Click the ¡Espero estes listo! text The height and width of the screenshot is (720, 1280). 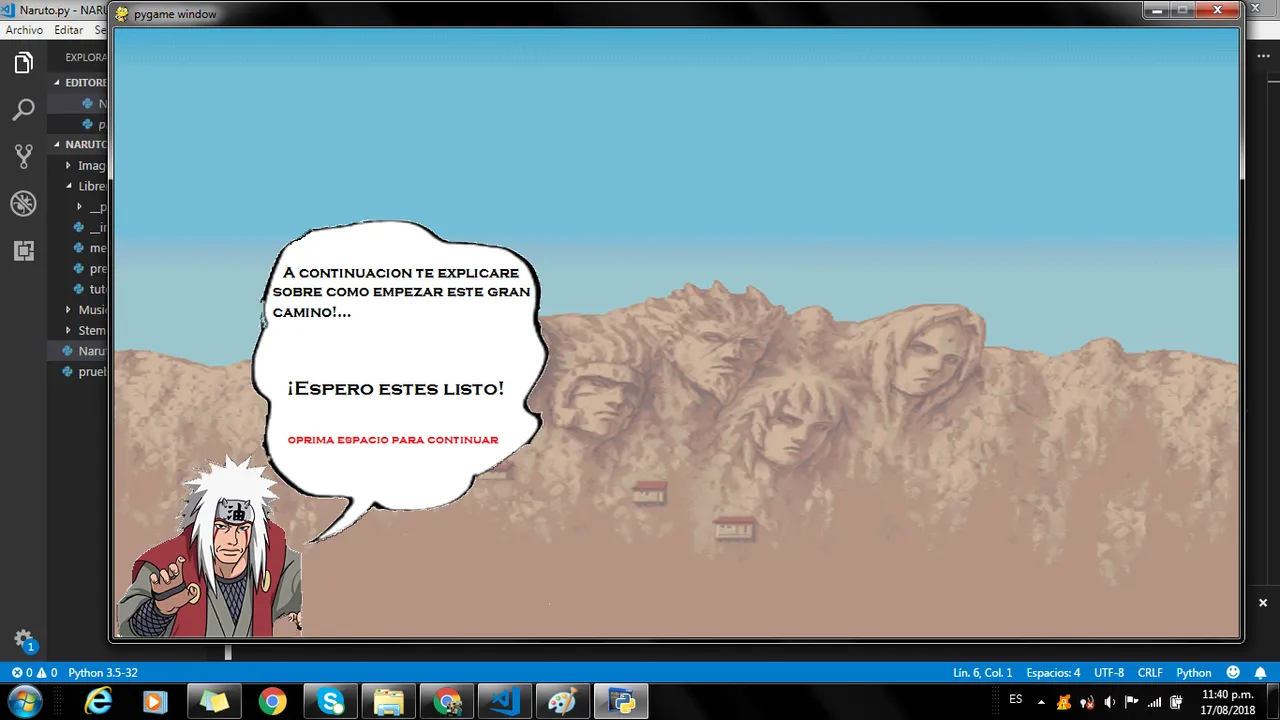click(x=395, y=388)
